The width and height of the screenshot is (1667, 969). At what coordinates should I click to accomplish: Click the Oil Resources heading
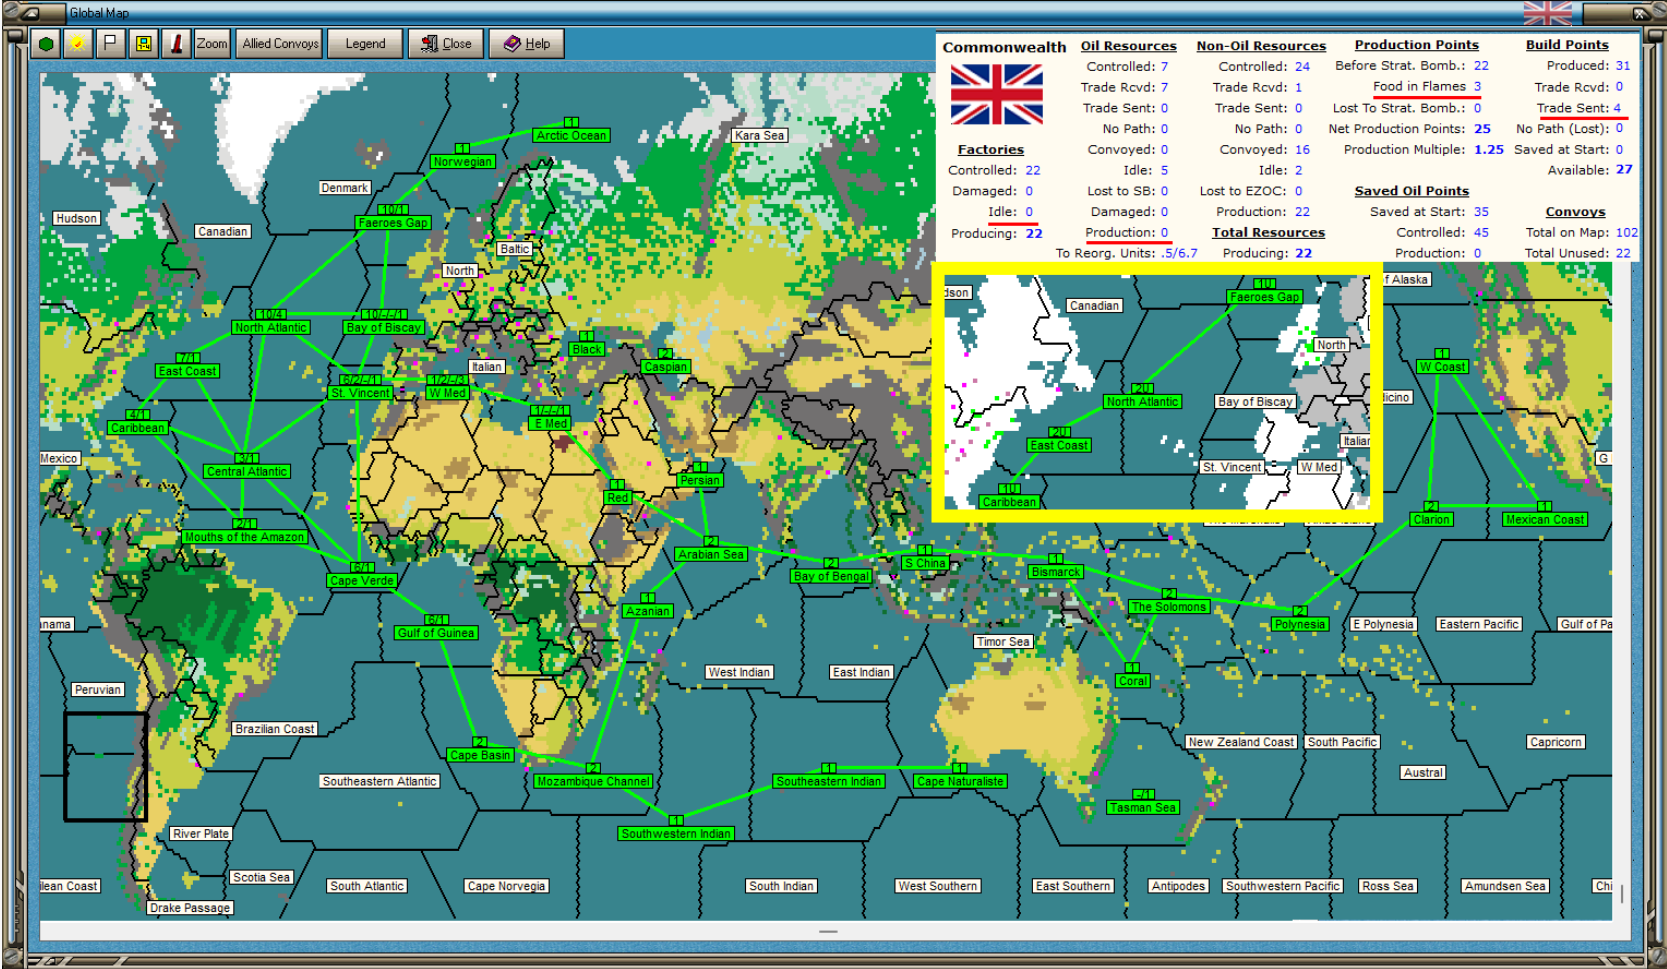[x=1128, y=46]
